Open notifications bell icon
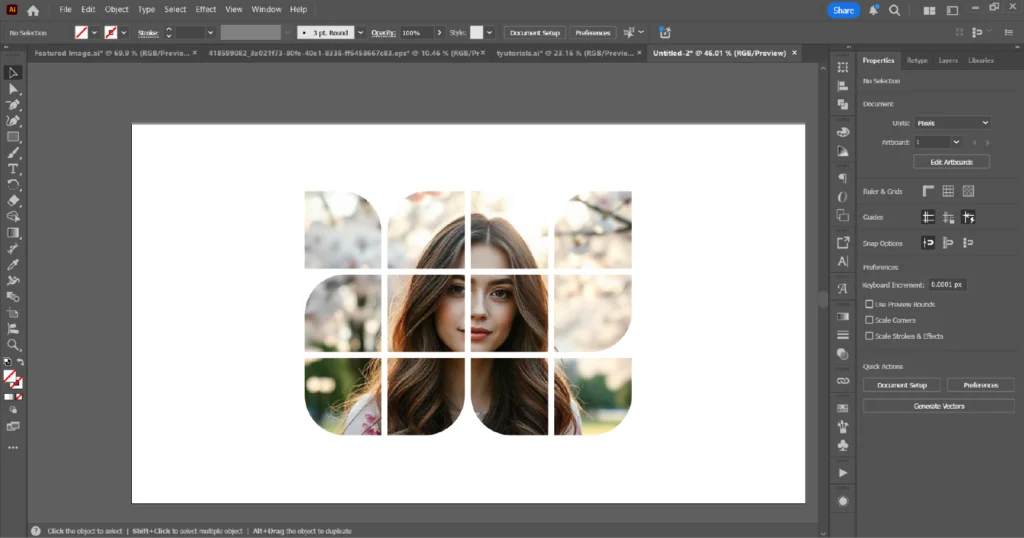This screenshot has width=1024, height=538. tap(873, 10)
